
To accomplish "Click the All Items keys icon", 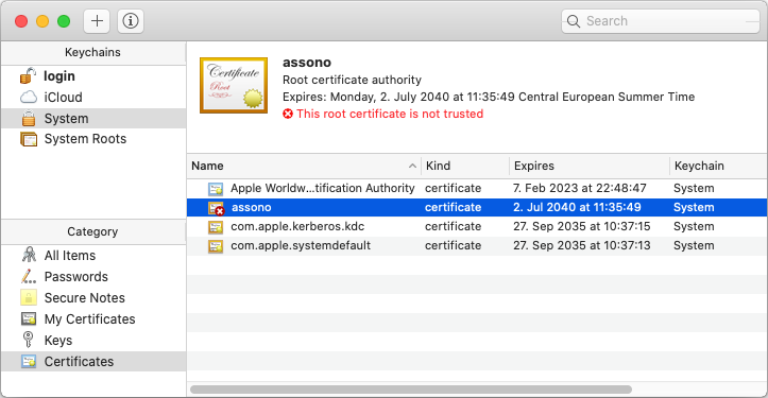I will coord(28,255).
